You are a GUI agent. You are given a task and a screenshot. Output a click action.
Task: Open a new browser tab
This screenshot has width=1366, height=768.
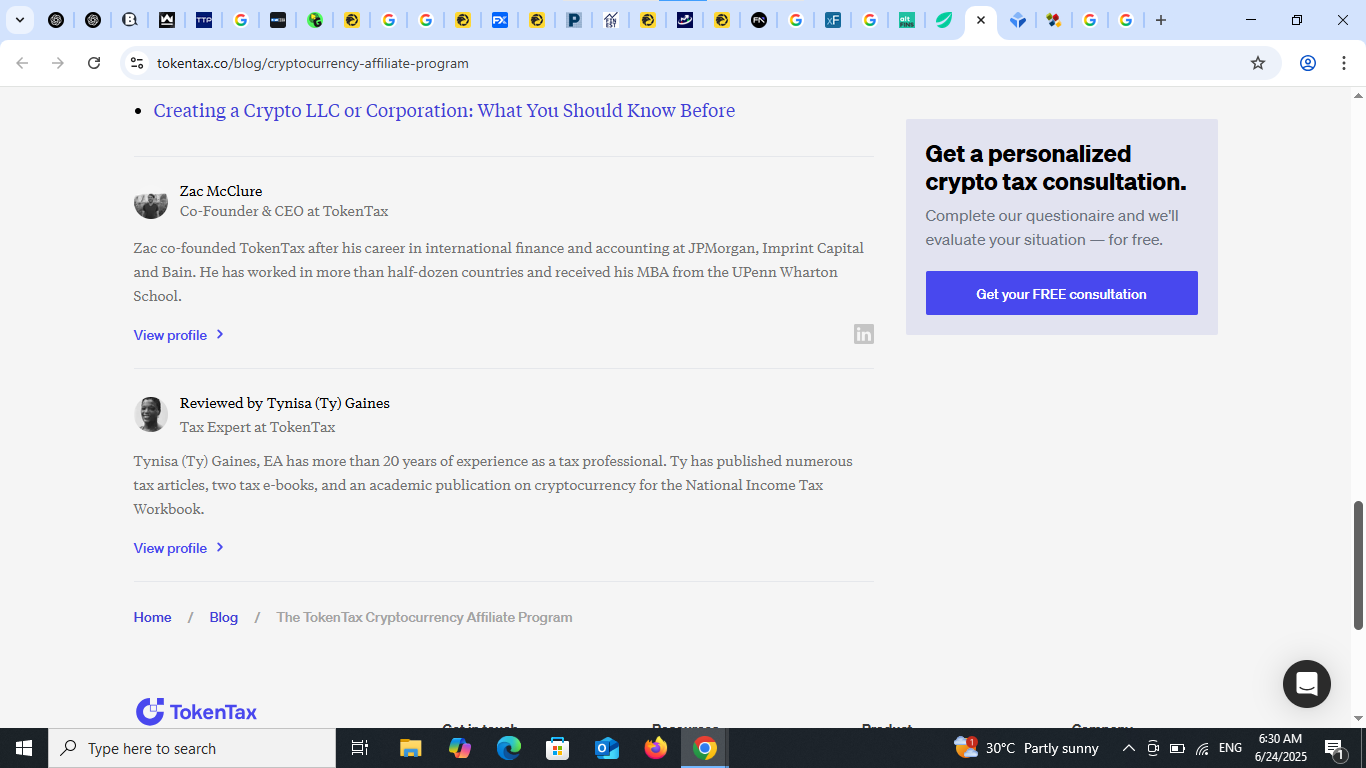pyautogui.click(x=1161, y=20)
